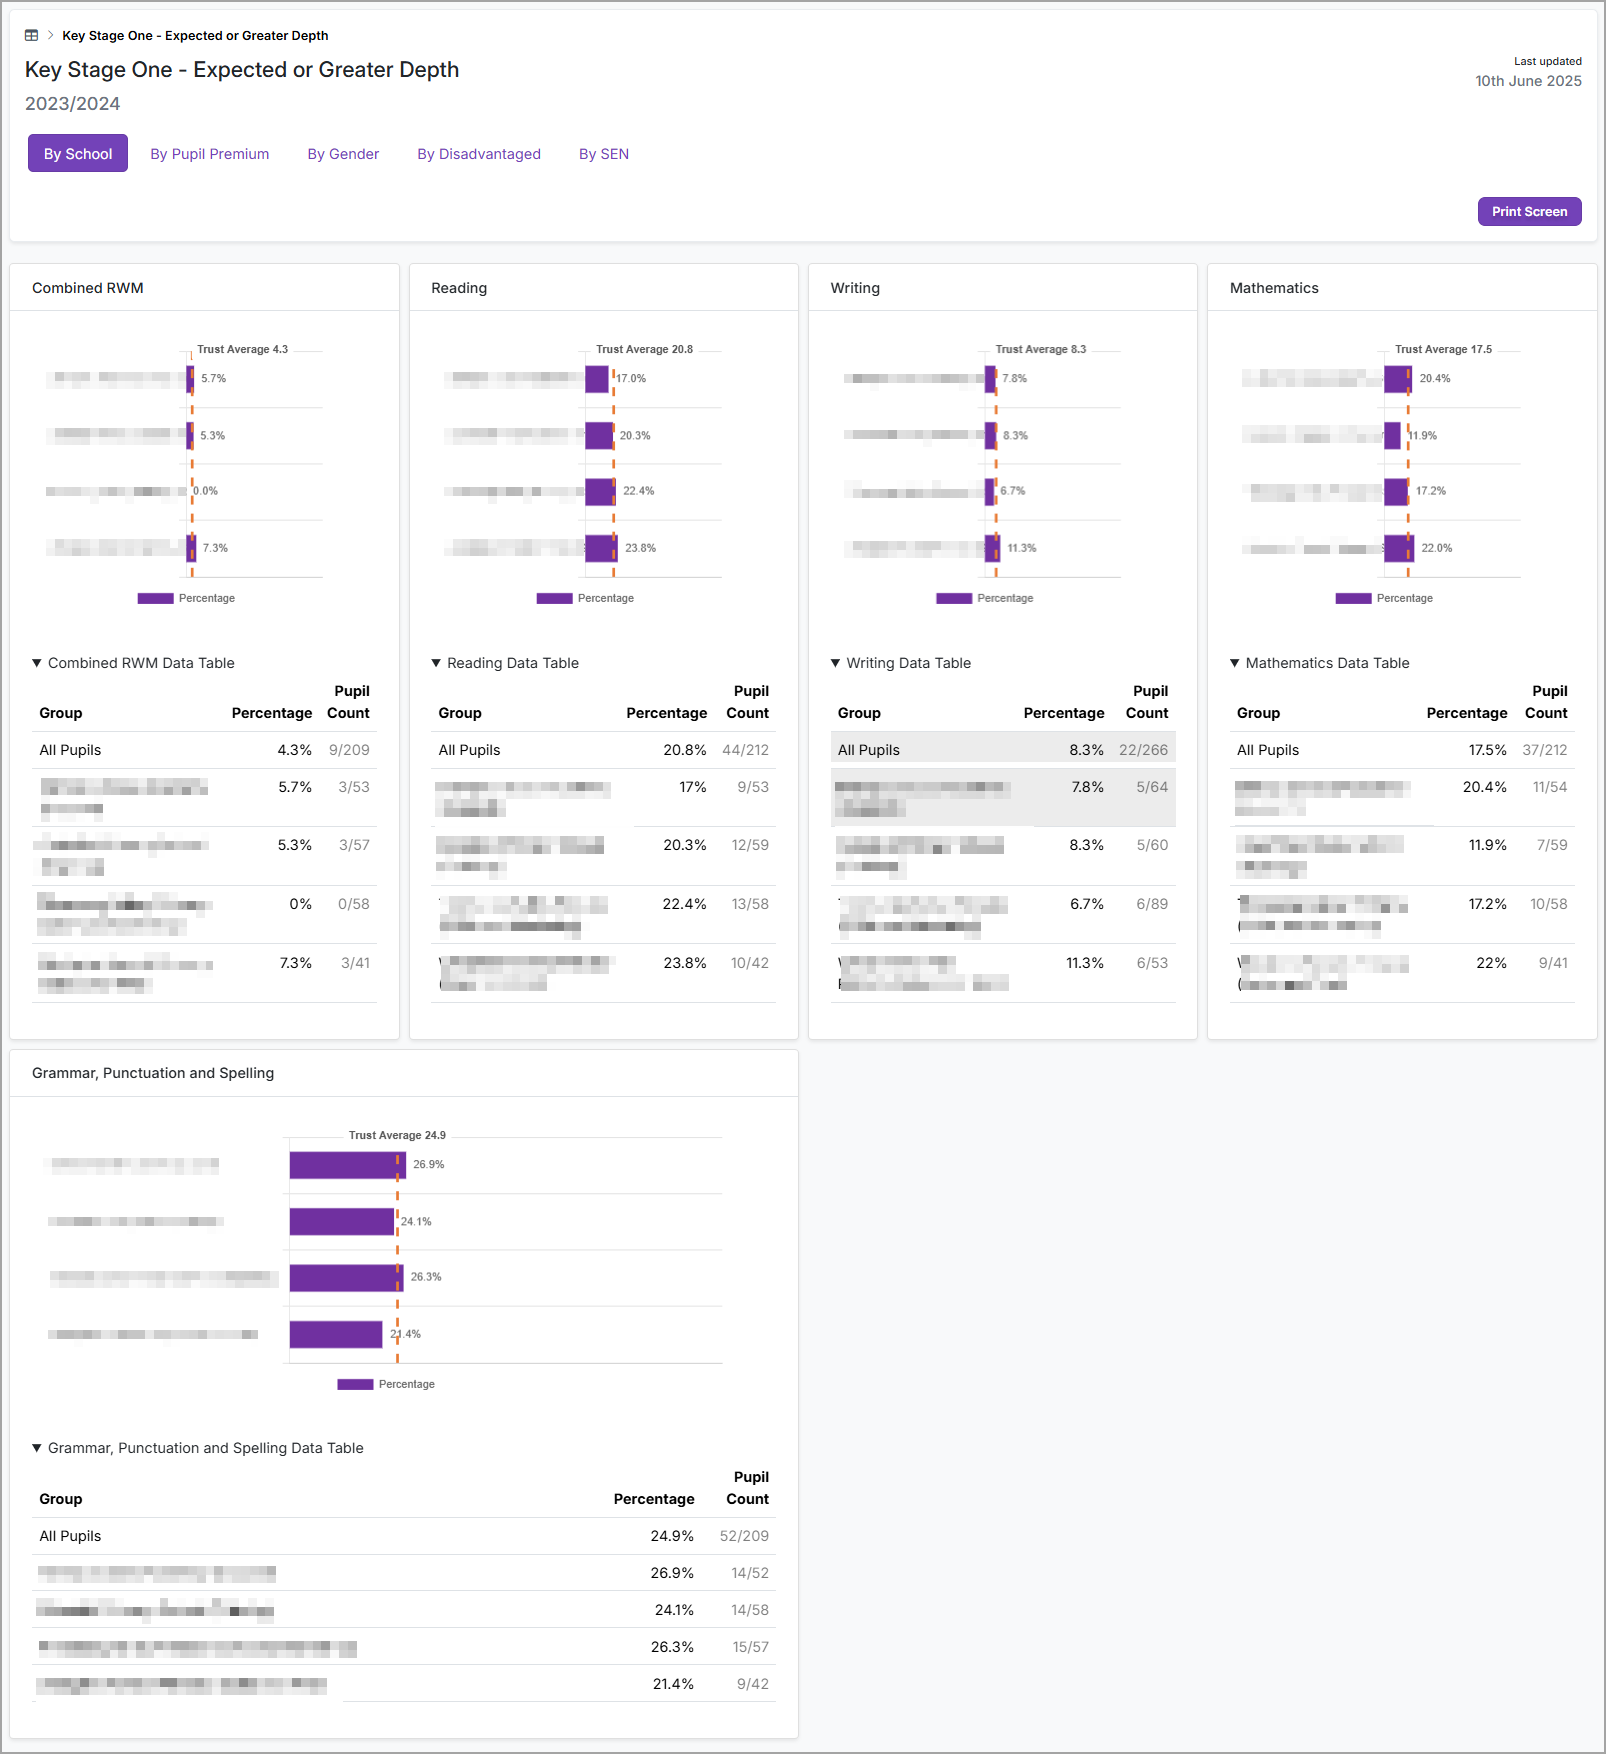Select the By School tab
The height and width of the screenshot is (1754, 1606).
tap(78, 154)
